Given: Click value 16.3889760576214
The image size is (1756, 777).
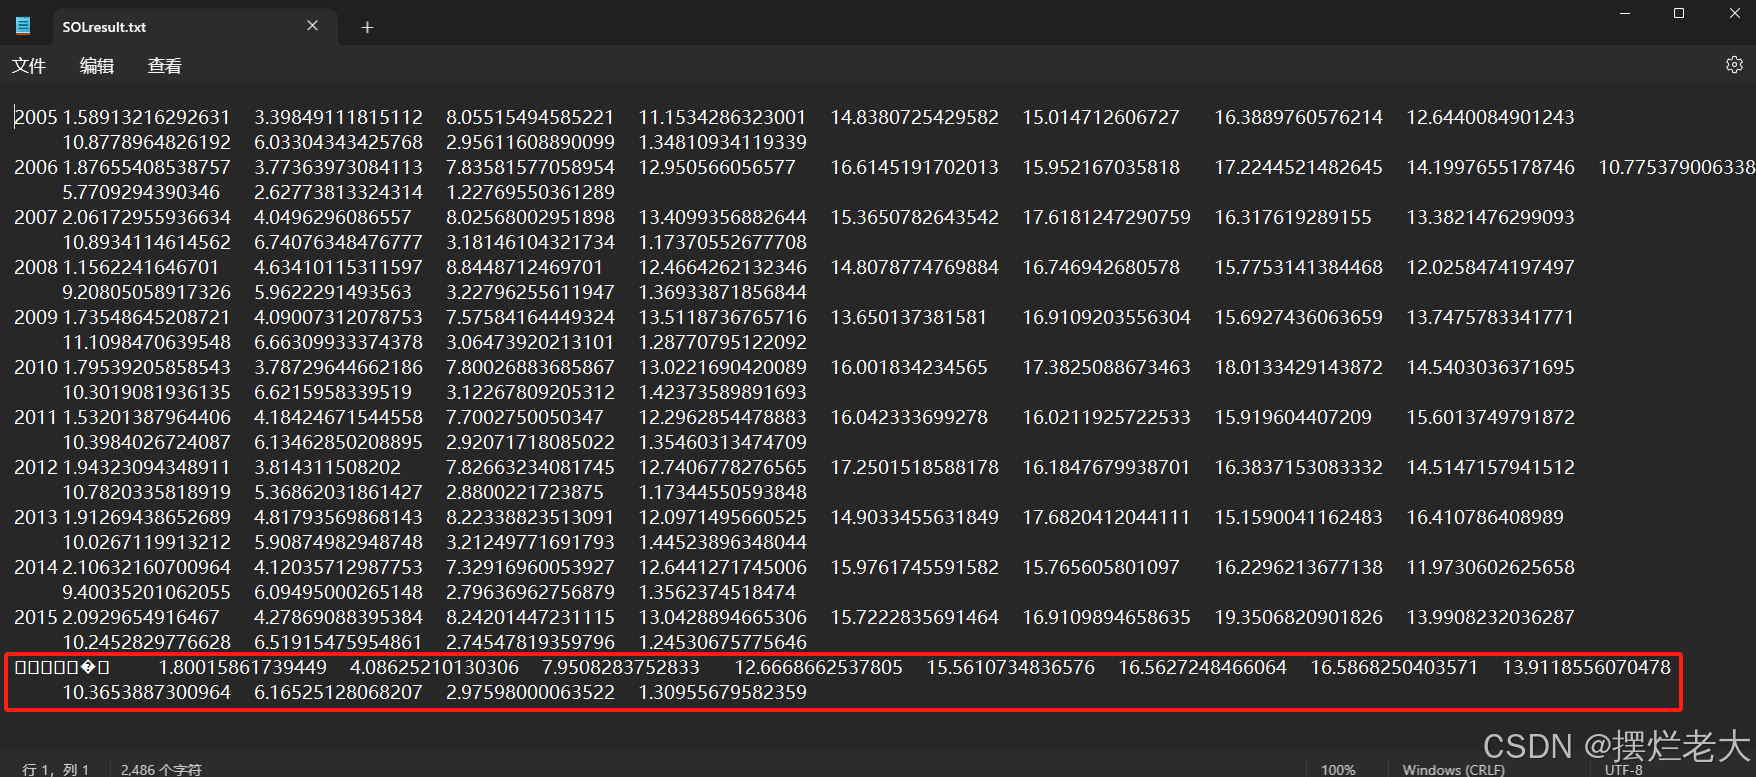Looking at the screenshot, I should point(1298,117).
